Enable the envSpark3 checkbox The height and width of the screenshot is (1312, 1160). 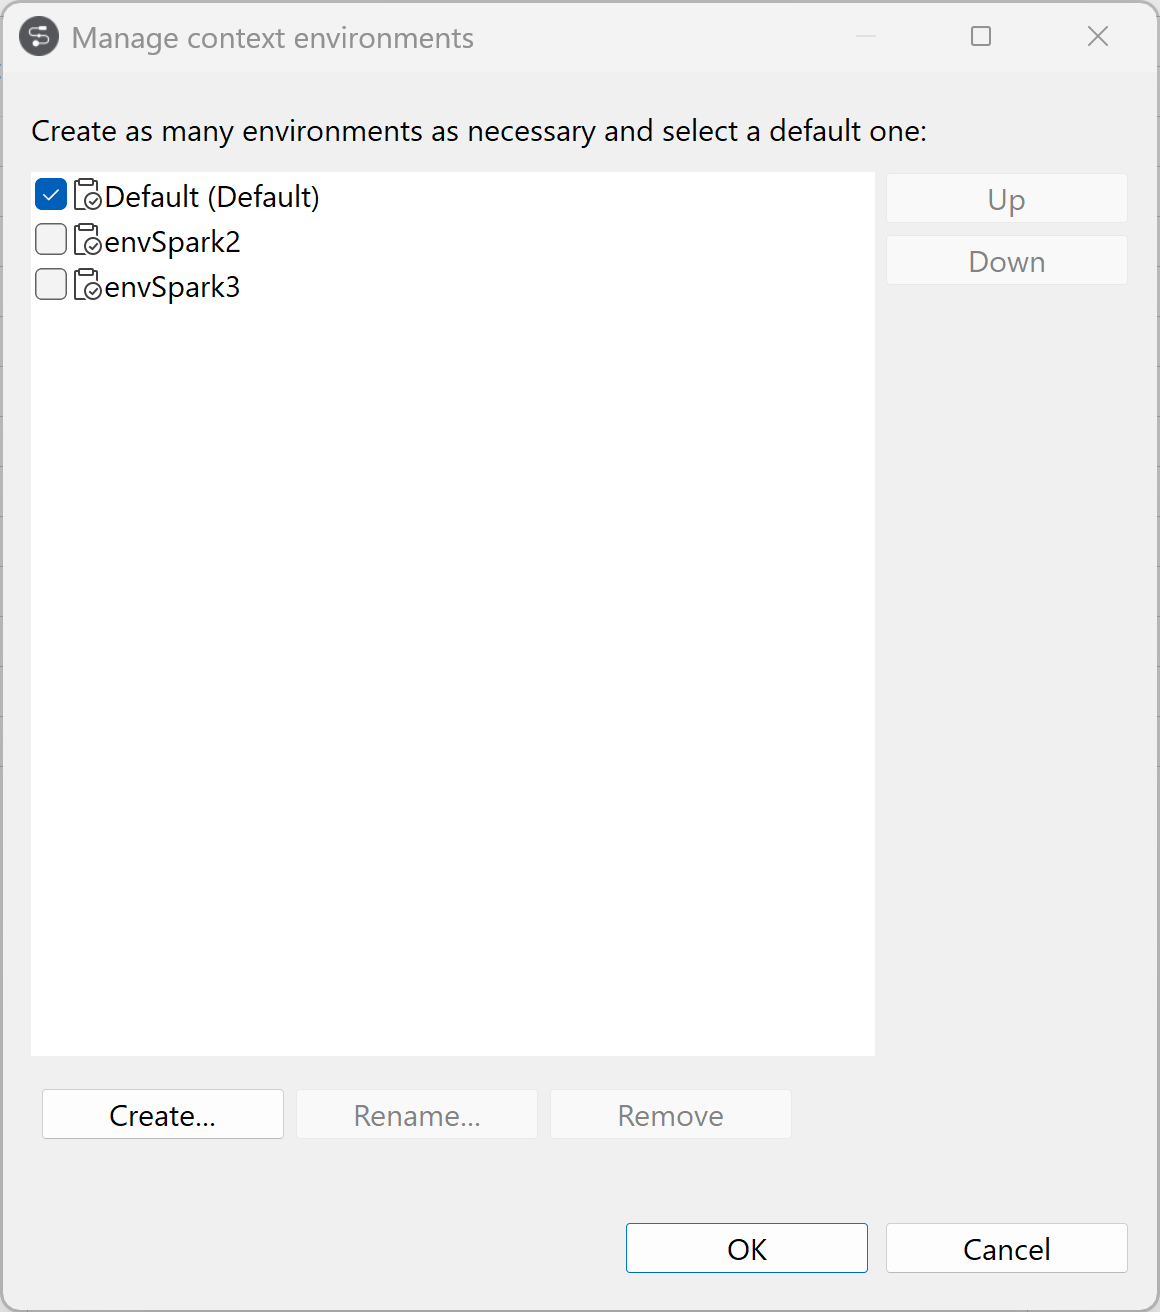(51, 285)
